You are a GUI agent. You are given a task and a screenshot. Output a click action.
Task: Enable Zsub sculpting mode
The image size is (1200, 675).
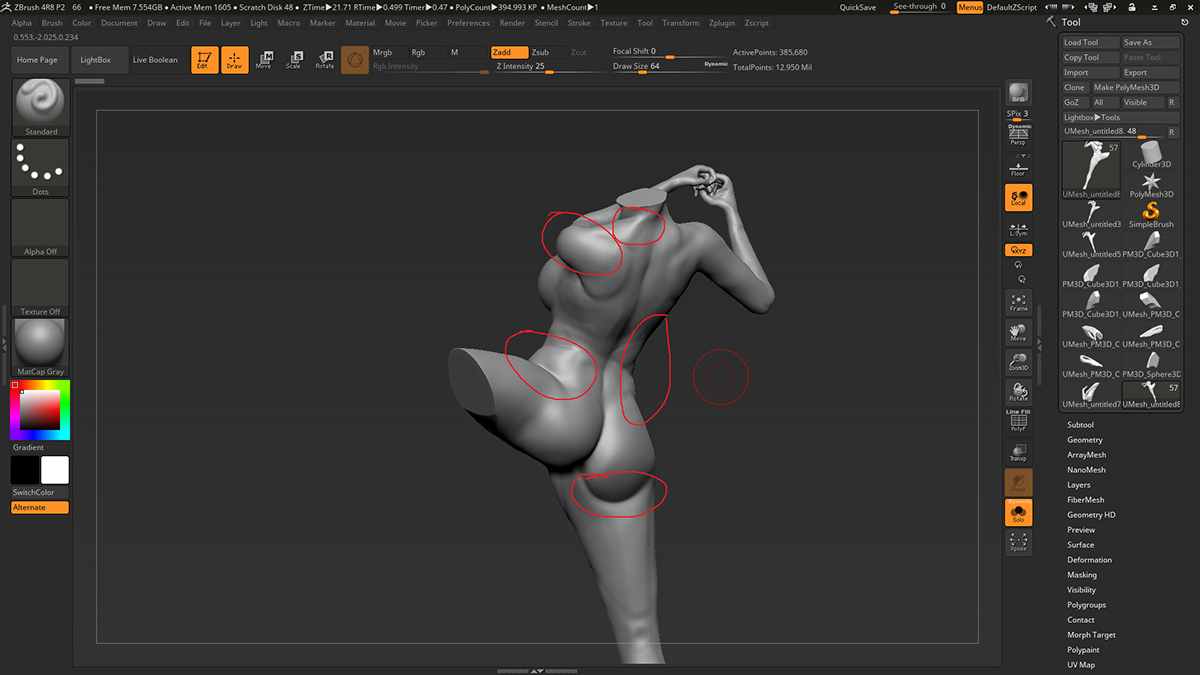point(541,52)
